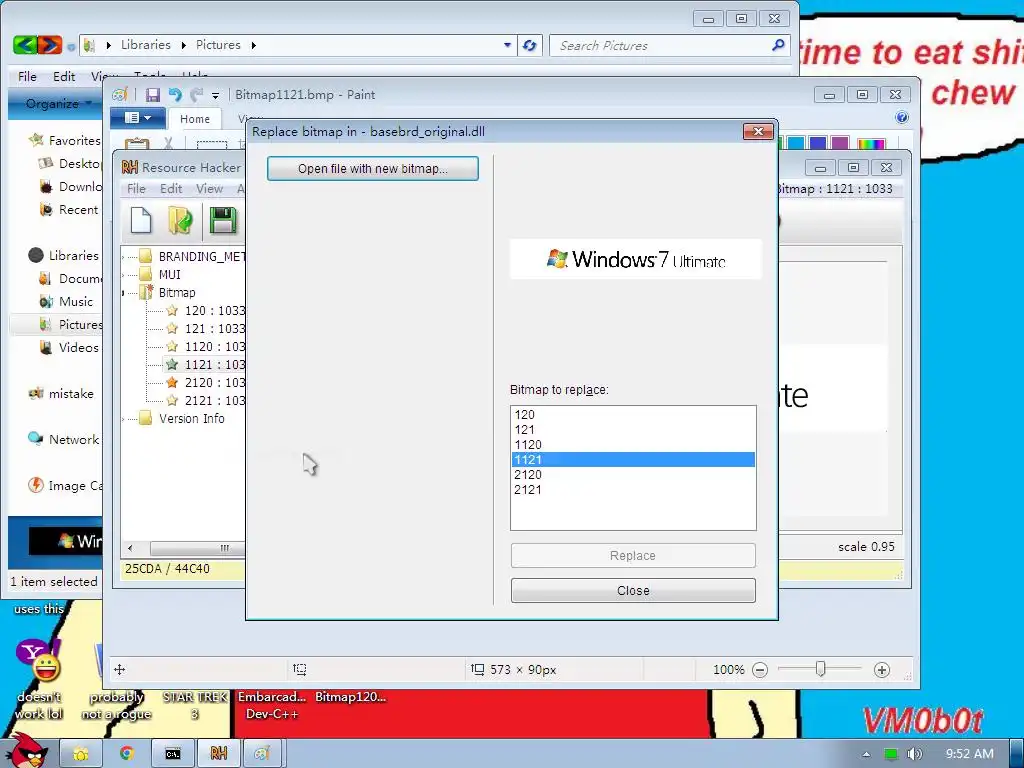The width and height of the screenshot is (1024, 768).
Task: Click Save floppy icon in Resource Hacker toolbar
Action: [223, 220]
